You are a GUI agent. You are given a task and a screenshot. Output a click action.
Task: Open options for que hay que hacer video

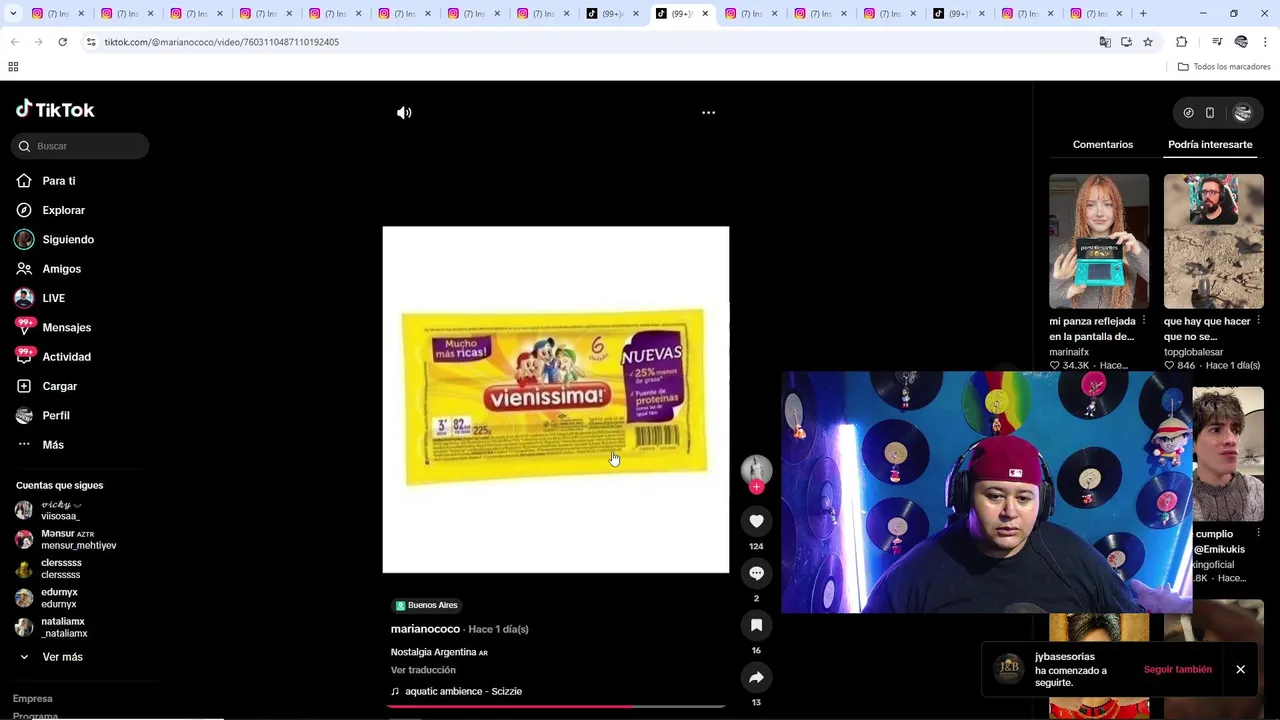coord(1258,321)
